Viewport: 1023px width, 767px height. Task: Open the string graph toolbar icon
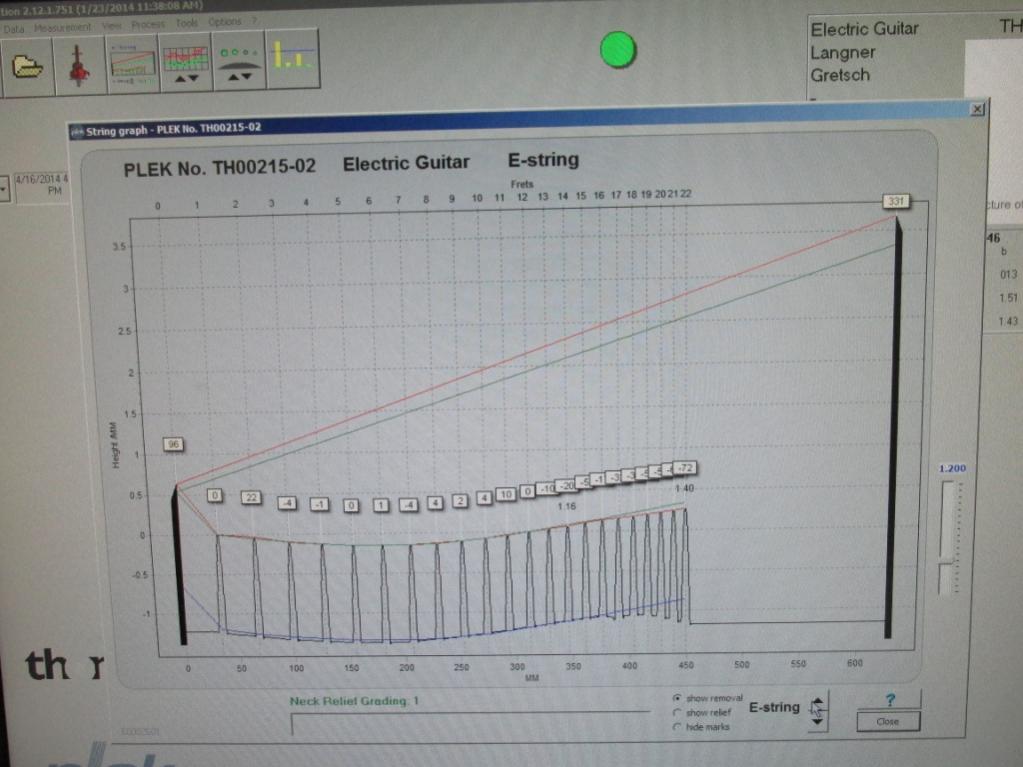point(133,65)
